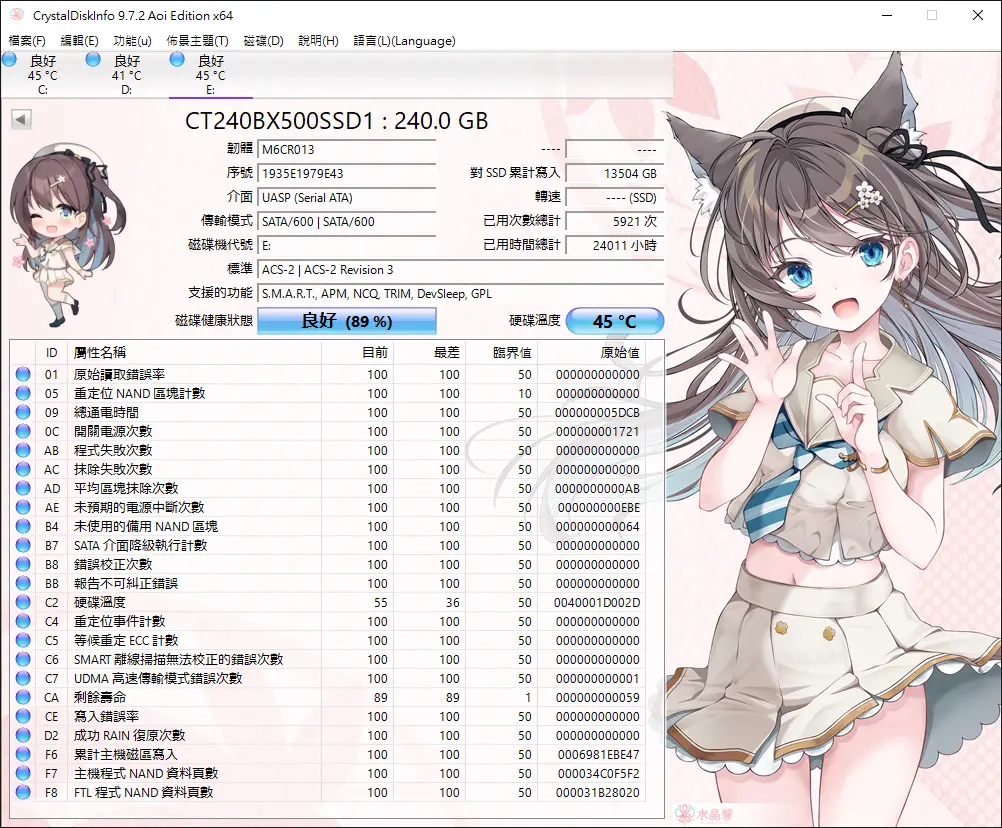The image size is (1002, 828).
Task: Open the 語言(L)(Language) menu
Action: pyautogui.click(x=405, y=41)
